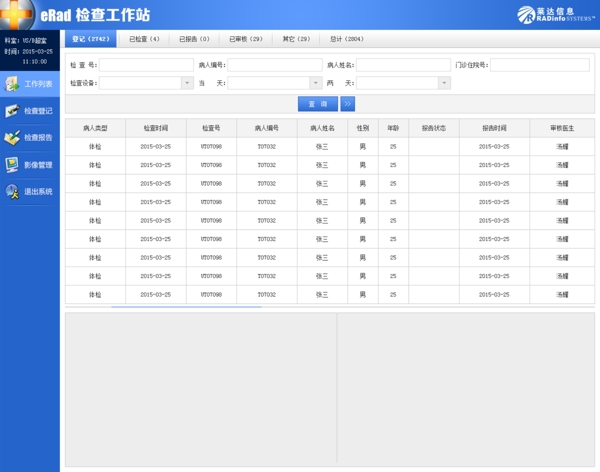Click the 查询 search button
The width and height of the screenshot is (600, 472).
(318, 104)
